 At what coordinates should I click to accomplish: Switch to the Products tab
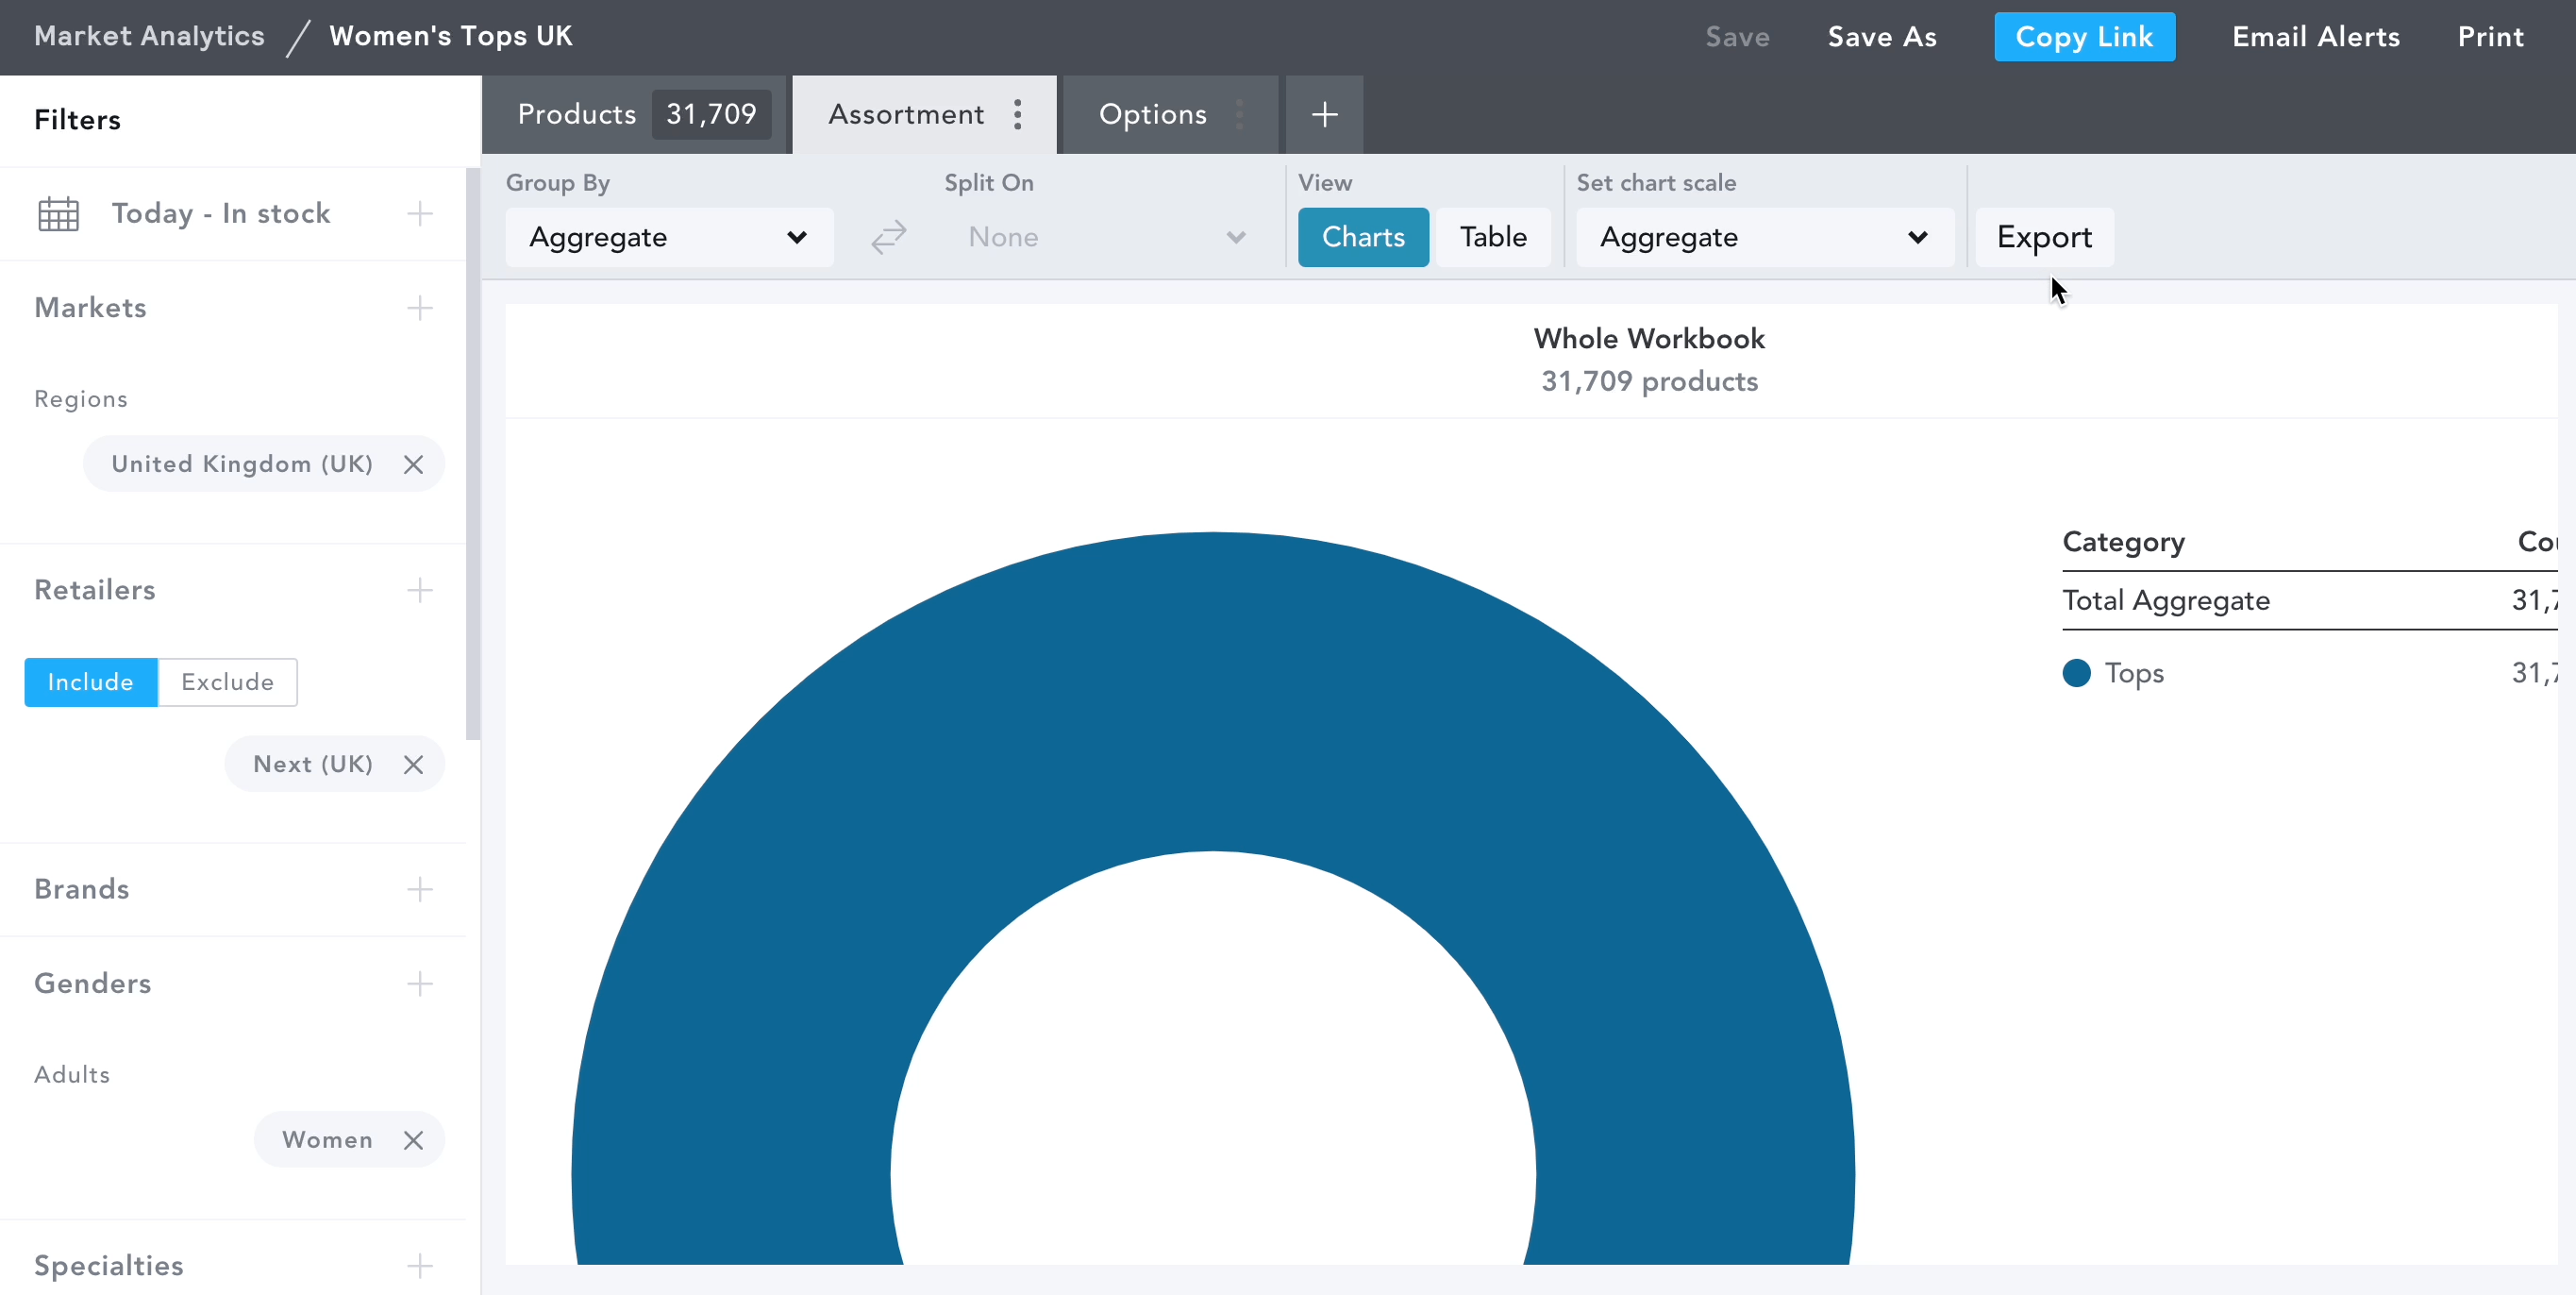pyautogui.click(x=577, y=115)
